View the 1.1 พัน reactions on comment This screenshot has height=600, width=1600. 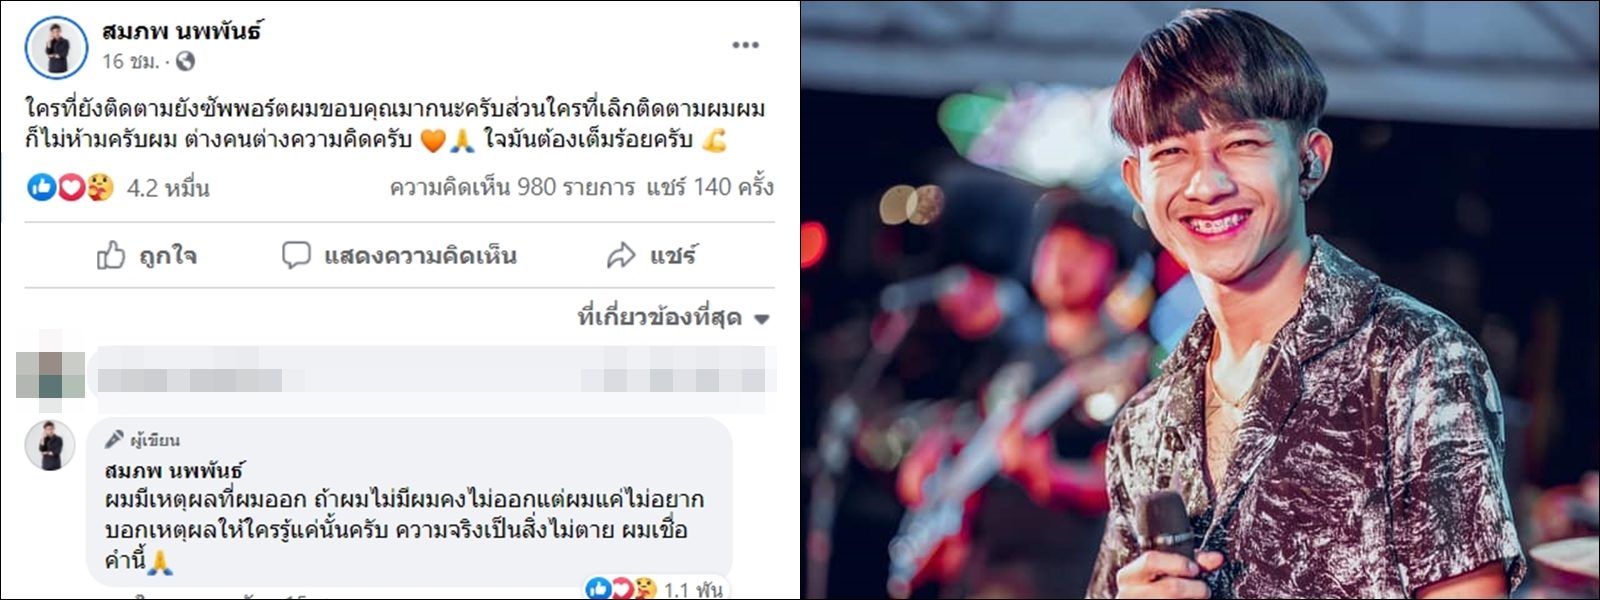point(693,590)
